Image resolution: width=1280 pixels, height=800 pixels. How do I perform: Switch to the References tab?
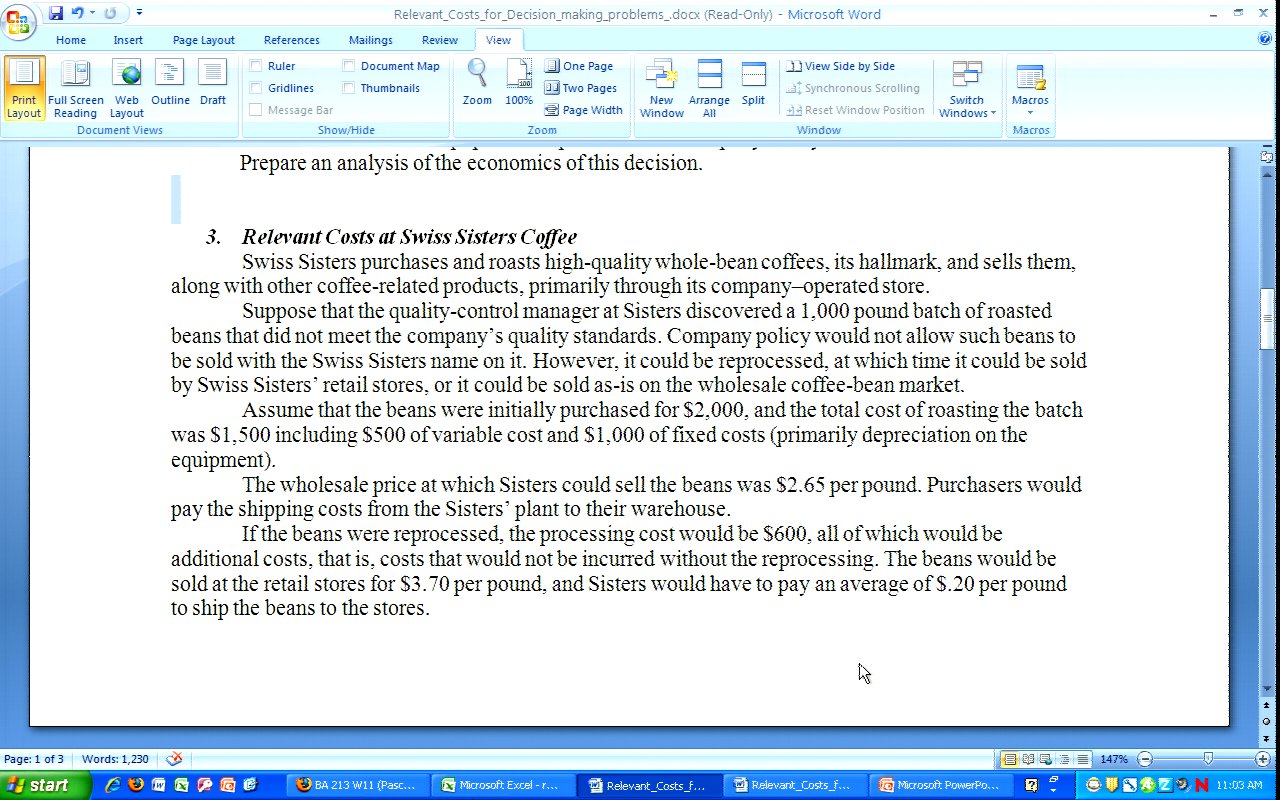click(x=291, y=40)
